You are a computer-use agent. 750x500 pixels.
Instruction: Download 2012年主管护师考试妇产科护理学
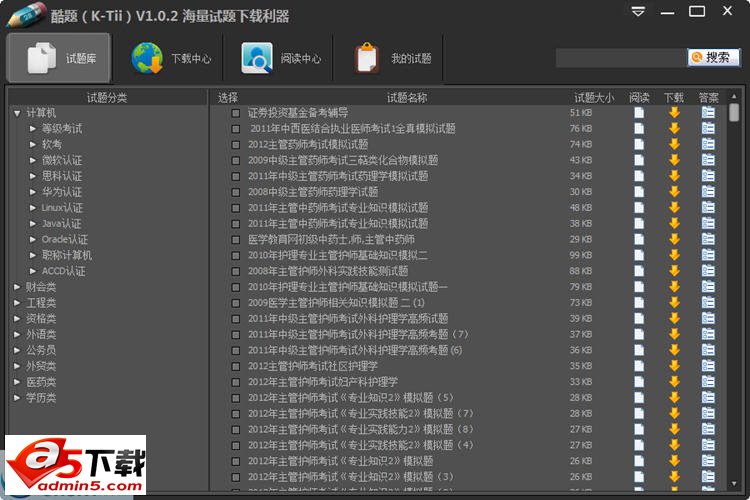[674, 382]
